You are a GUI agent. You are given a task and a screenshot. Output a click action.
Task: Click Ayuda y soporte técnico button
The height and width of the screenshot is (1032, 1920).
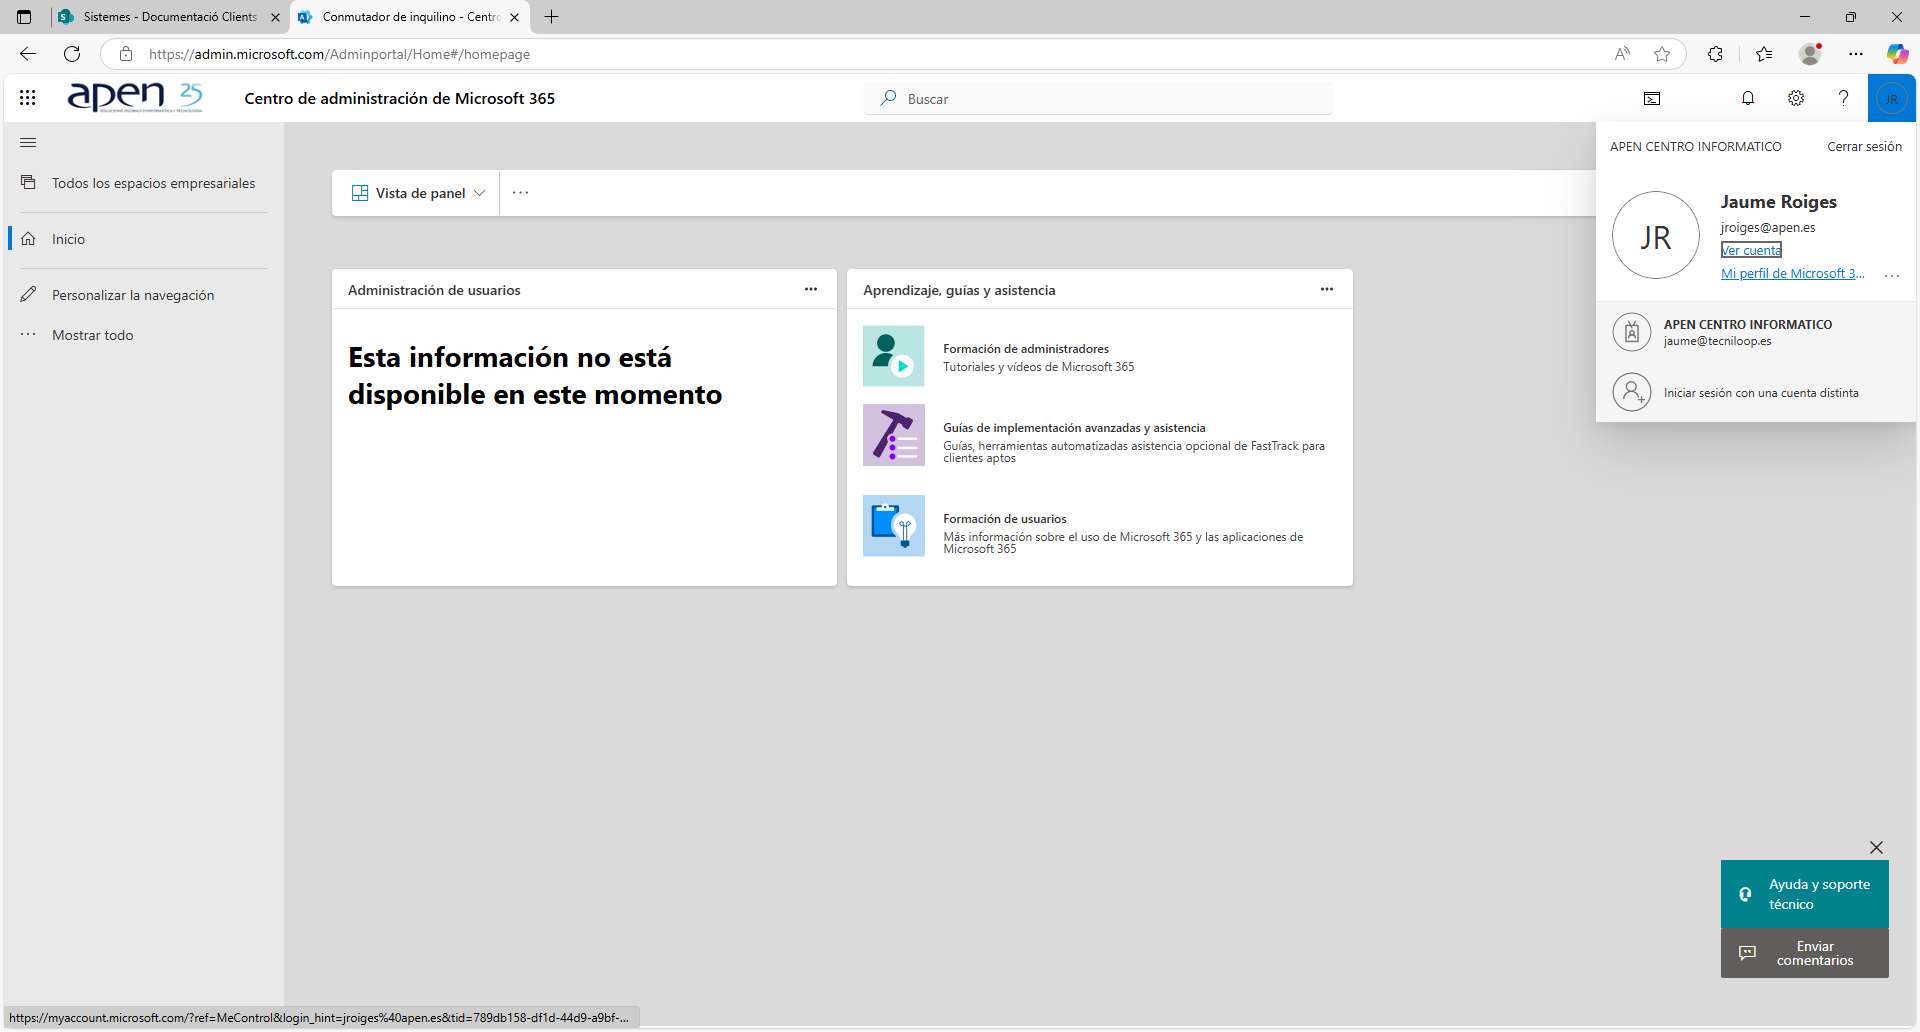1804,894
